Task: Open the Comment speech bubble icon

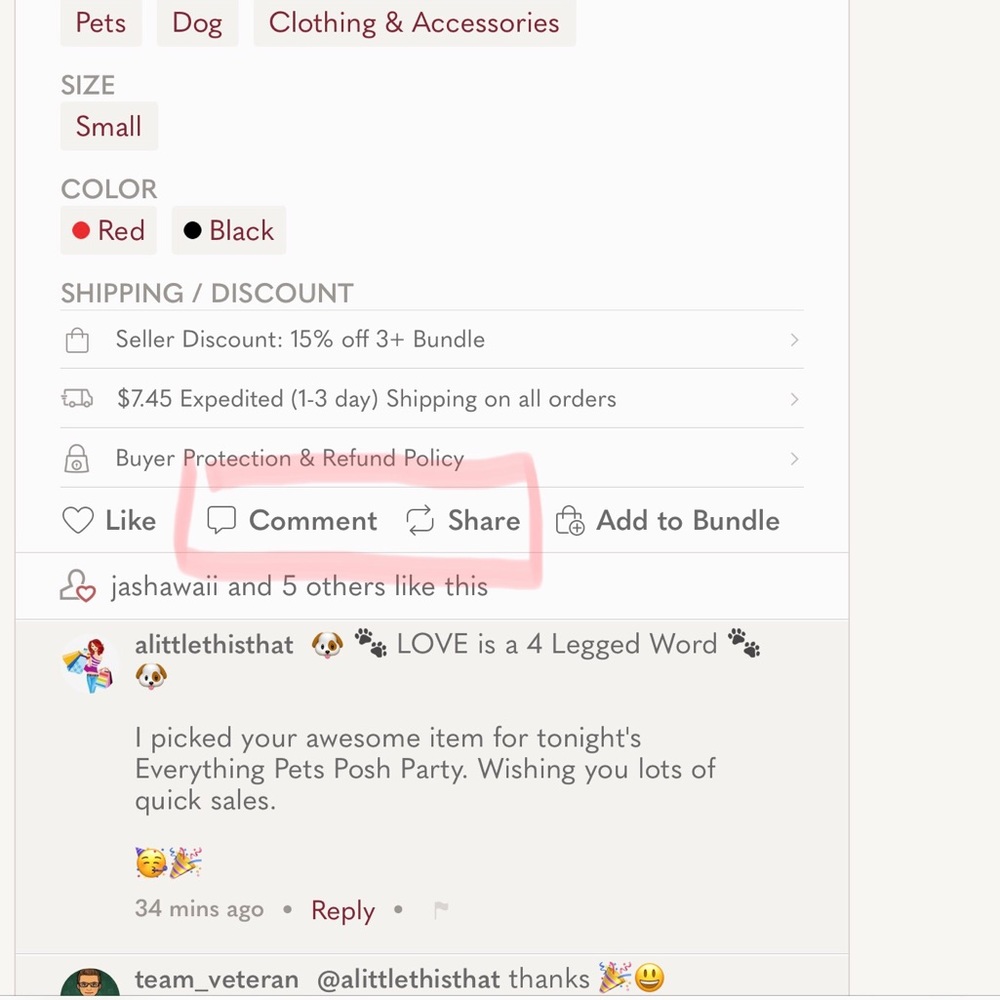Action: coord(221,520)
